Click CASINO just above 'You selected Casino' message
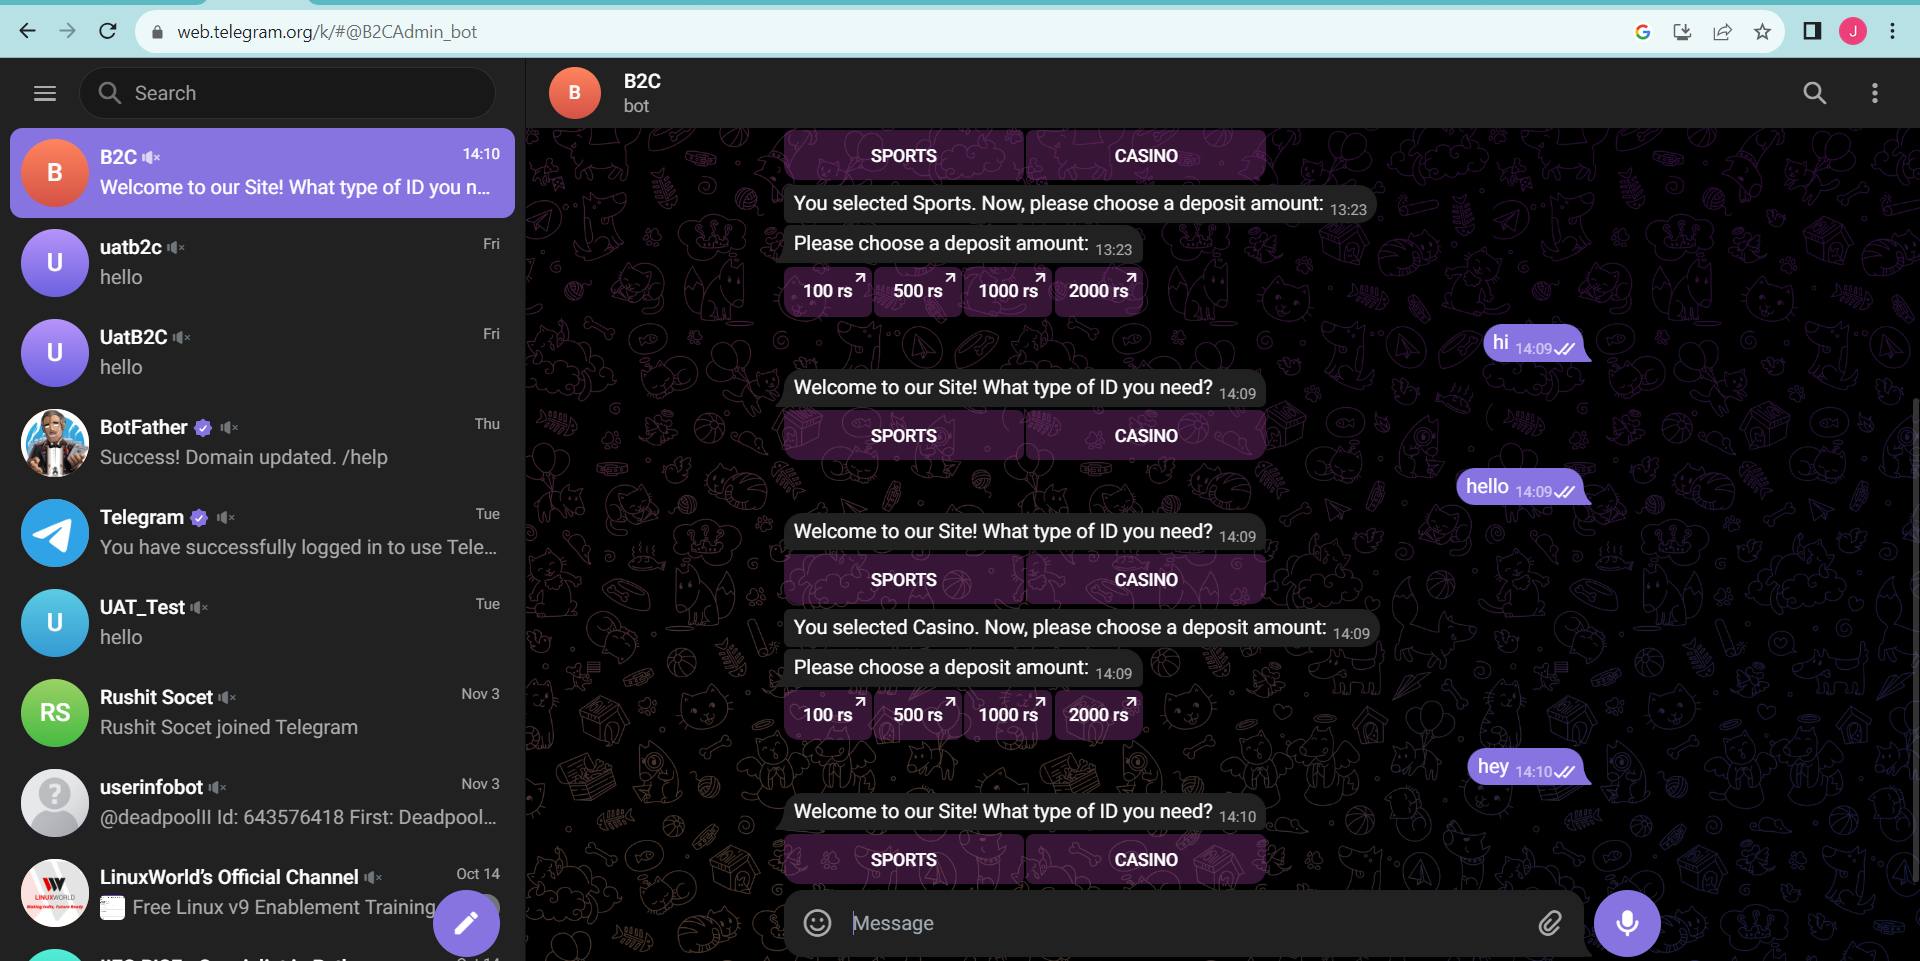Screen dimensions: 1920x961 click(1146, 580)
